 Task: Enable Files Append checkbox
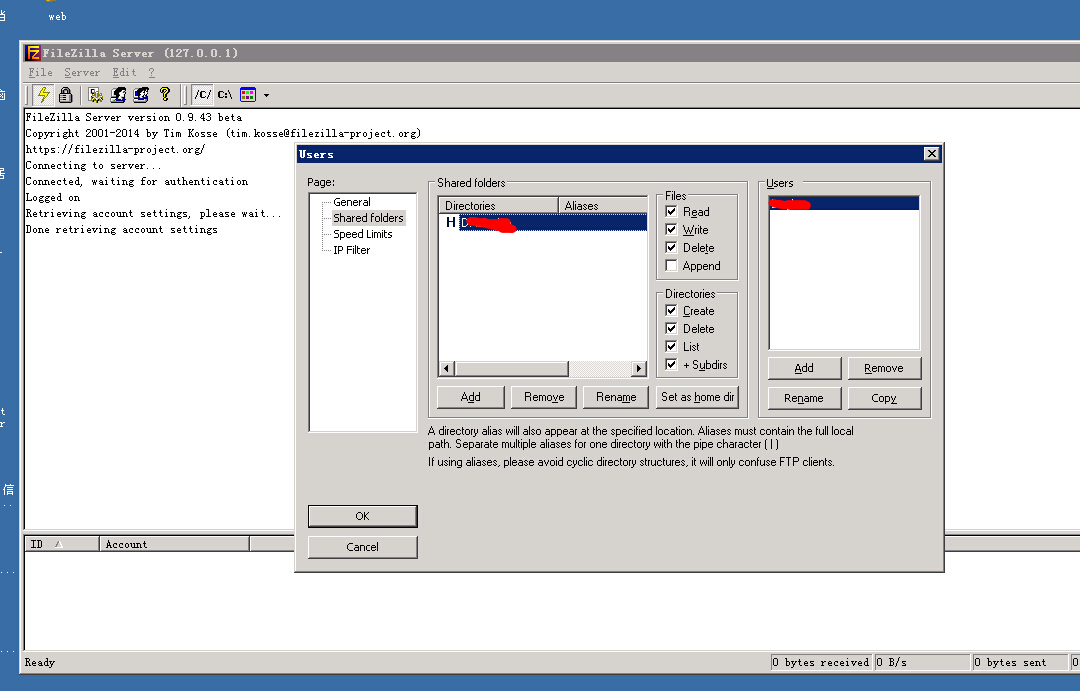(x=672, y=265)
